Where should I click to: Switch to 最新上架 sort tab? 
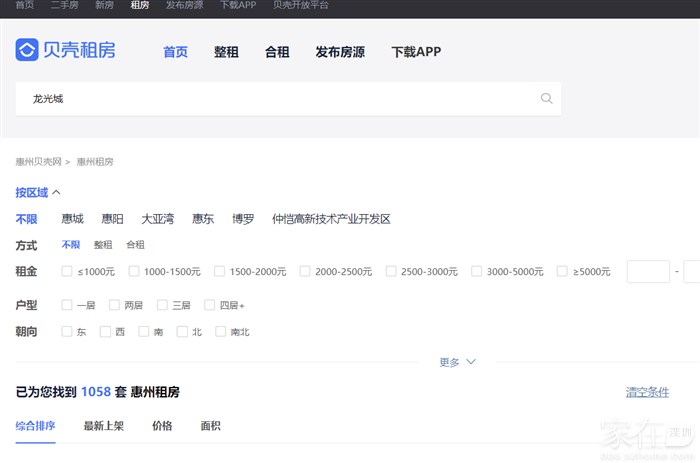point(104,426)
